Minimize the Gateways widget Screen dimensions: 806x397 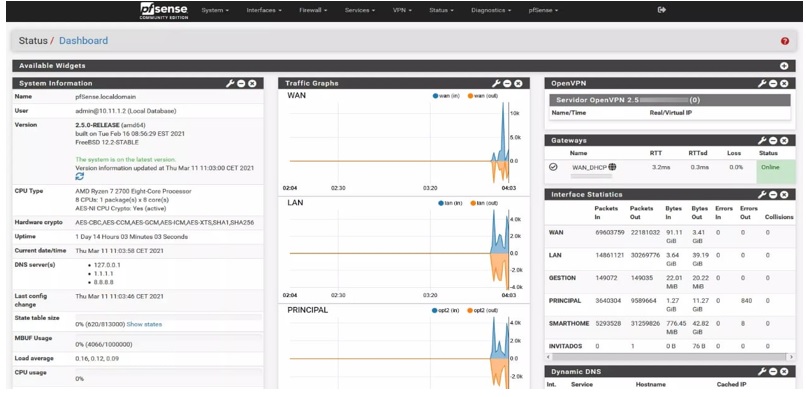point(773,140)
